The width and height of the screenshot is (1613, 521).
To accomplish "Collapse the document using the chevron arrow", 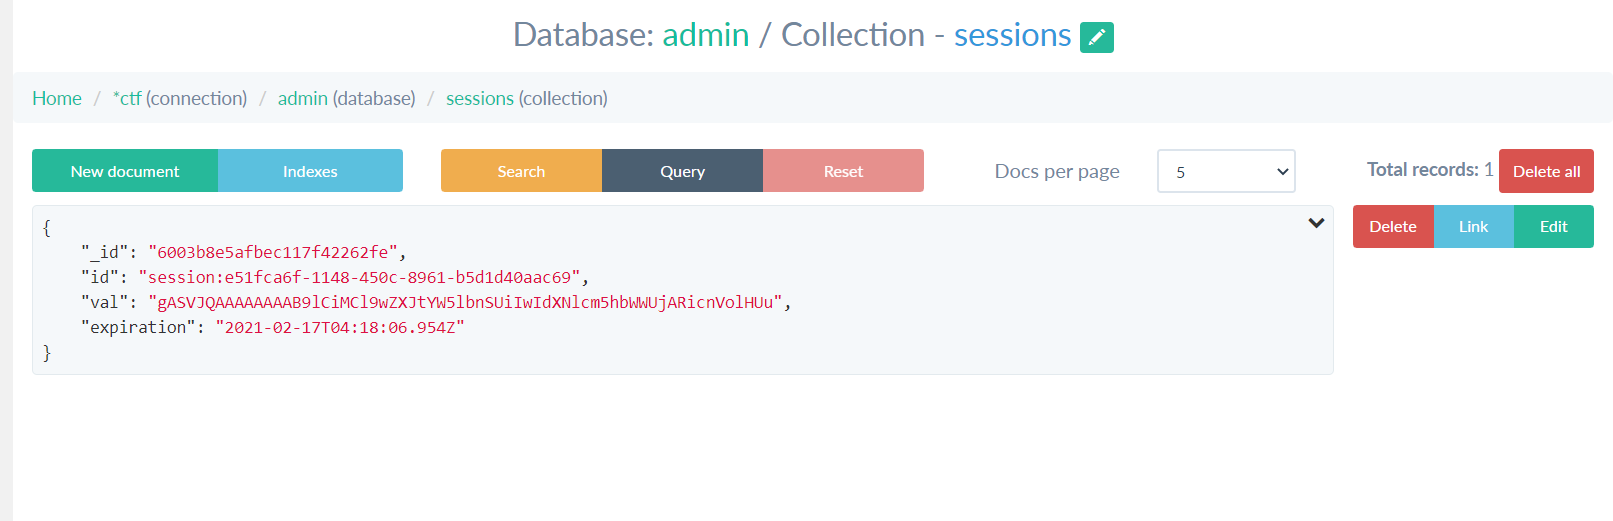I will click(1316, 223).
